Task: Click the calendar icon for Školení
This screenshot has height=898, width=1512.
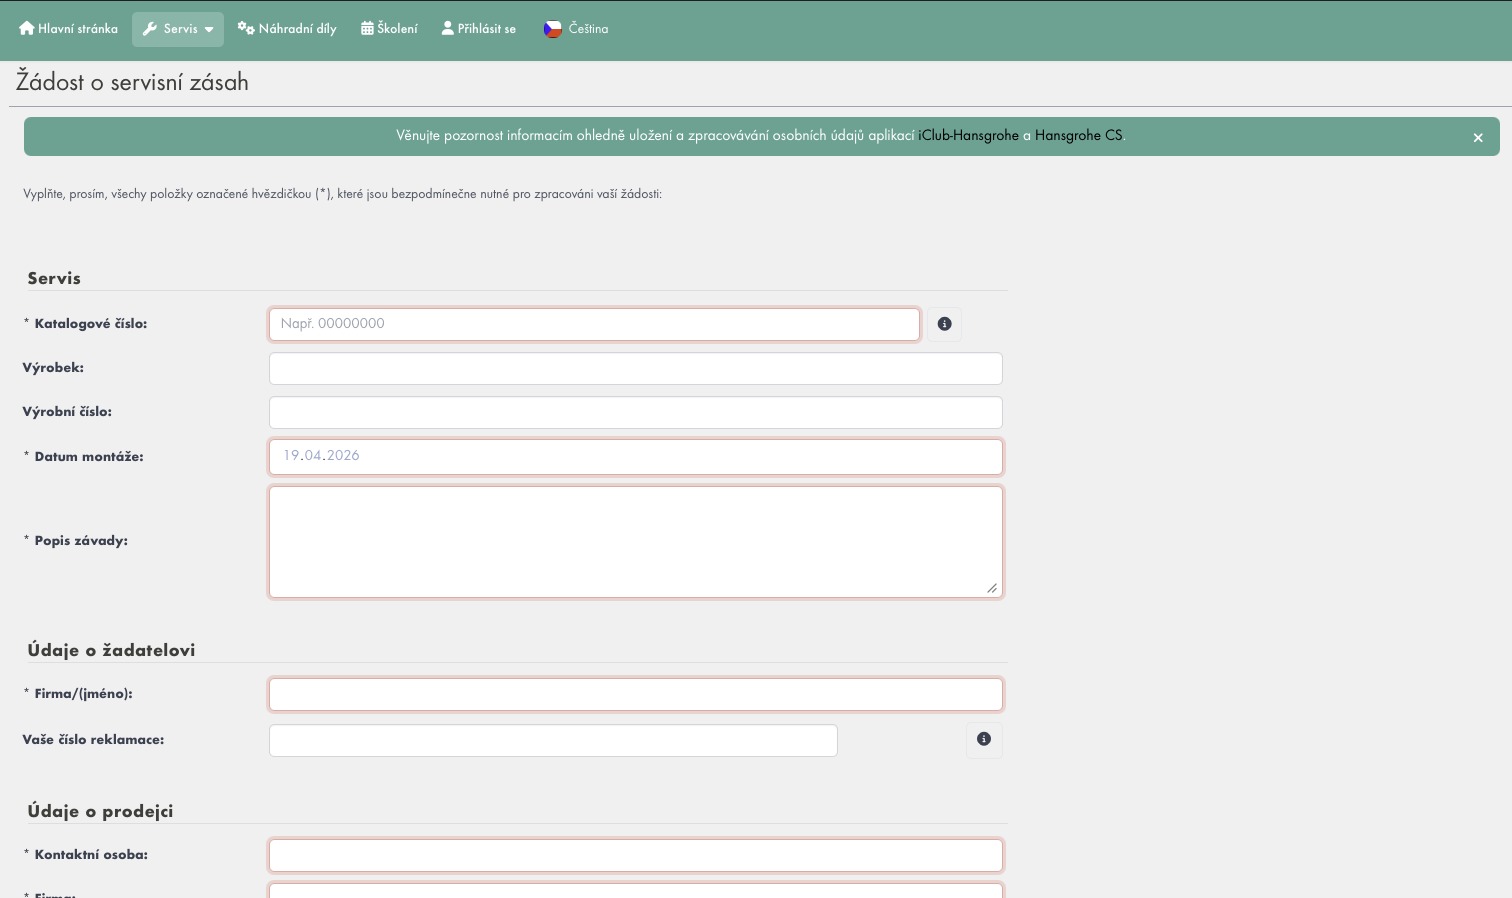Action: coord(367,29)
